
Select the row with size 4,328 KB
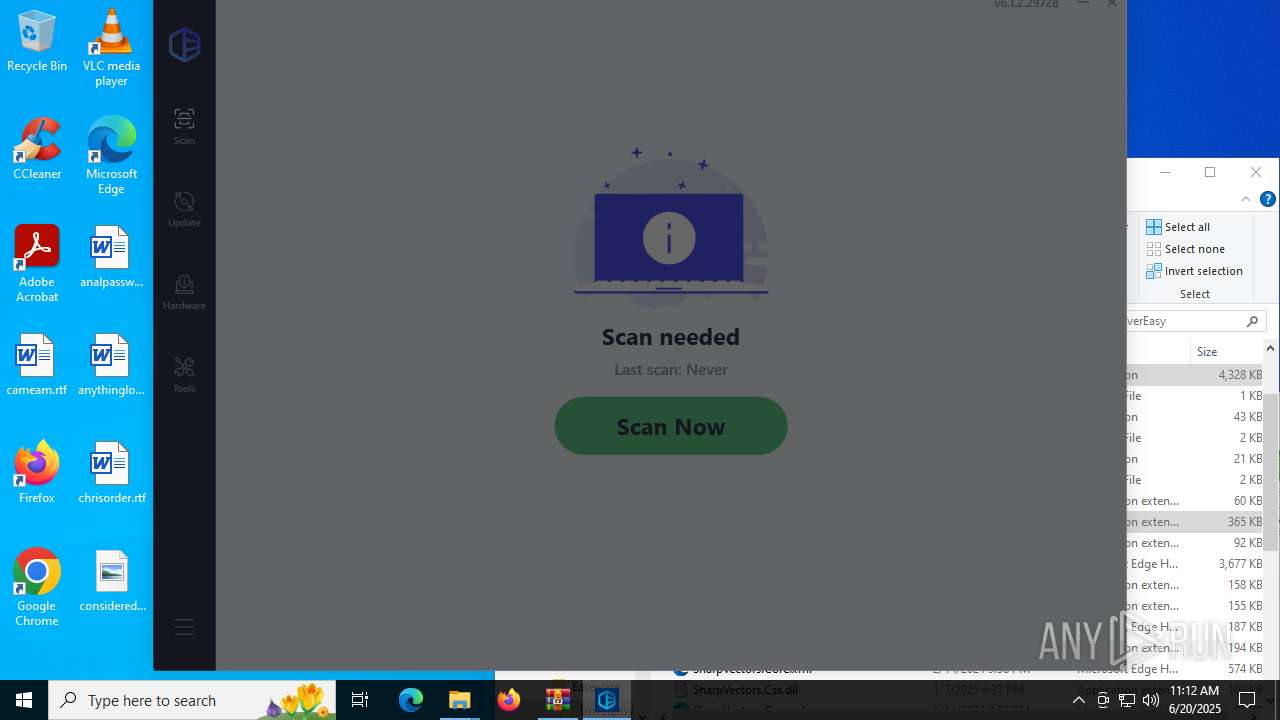pos(1195,375)
